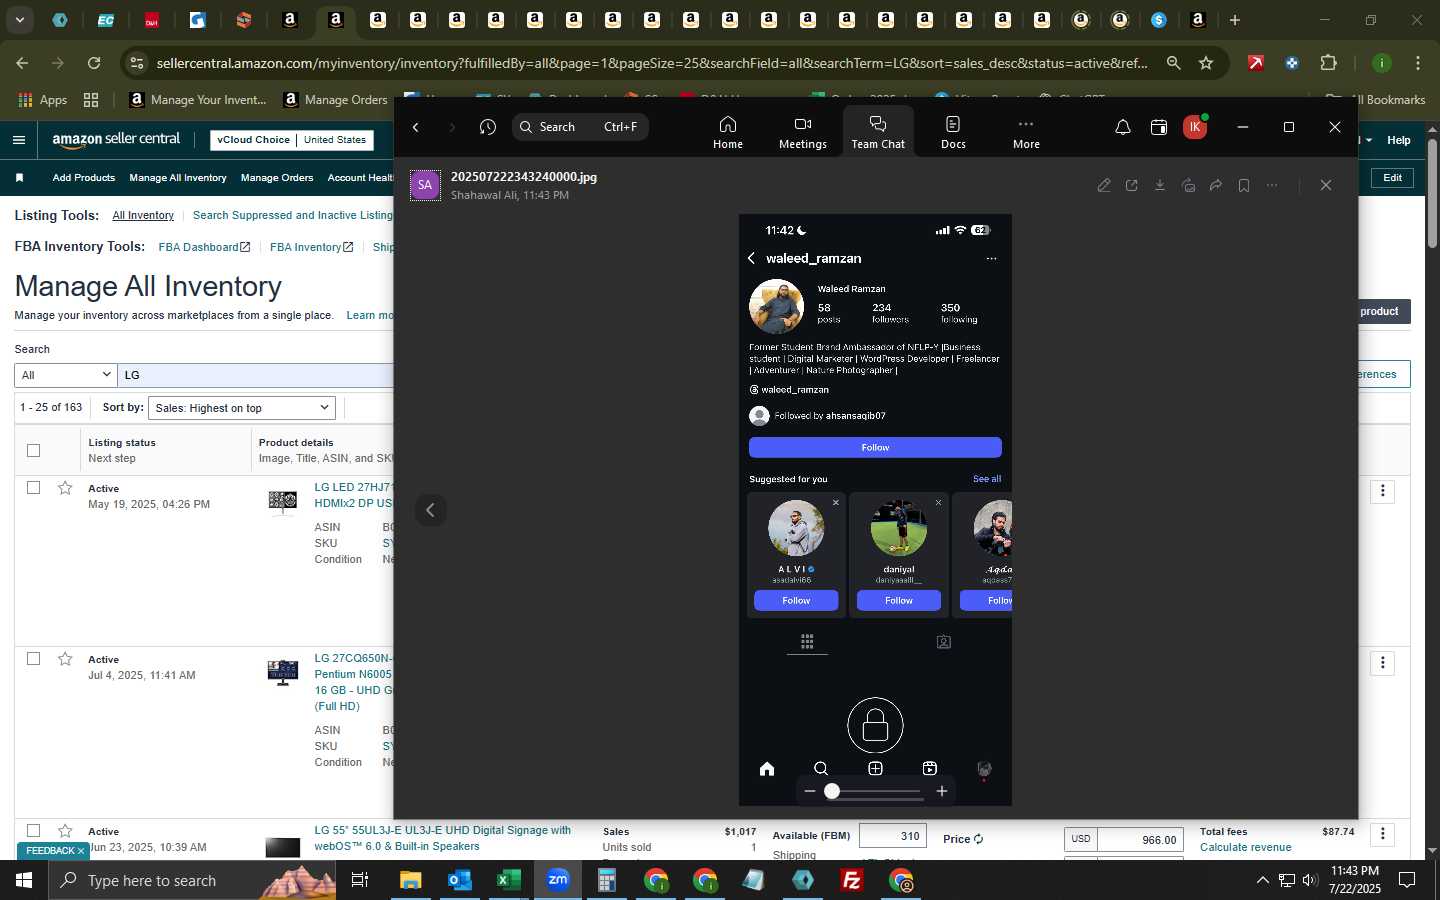Click the phone screenshot image
Viewport: 1440px width, 900px height.
point(875,510)
